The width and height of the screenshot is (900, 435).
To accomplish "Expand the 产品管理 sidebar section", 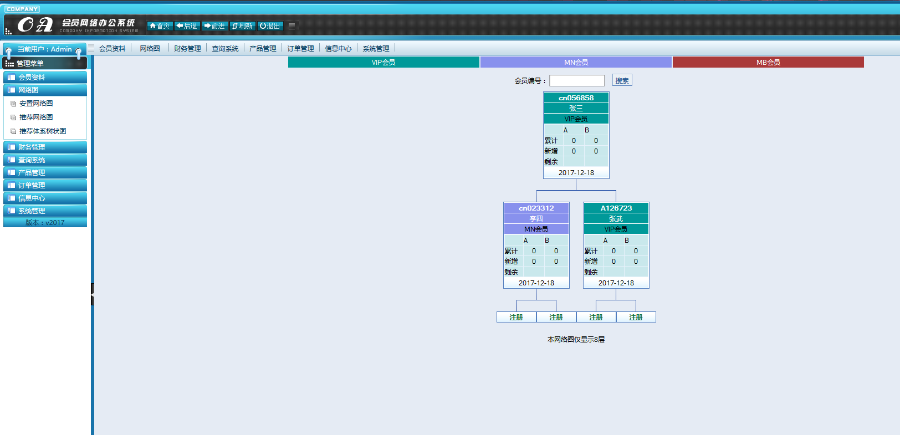I will click(x=45, y=172).
